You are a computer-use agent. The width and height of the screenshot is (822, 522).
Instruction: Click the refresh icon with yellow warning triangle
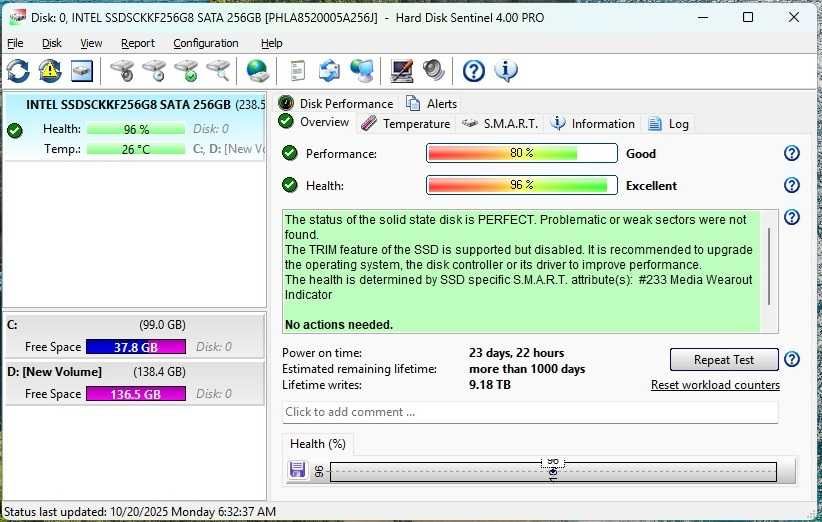[x=50, y=71]
